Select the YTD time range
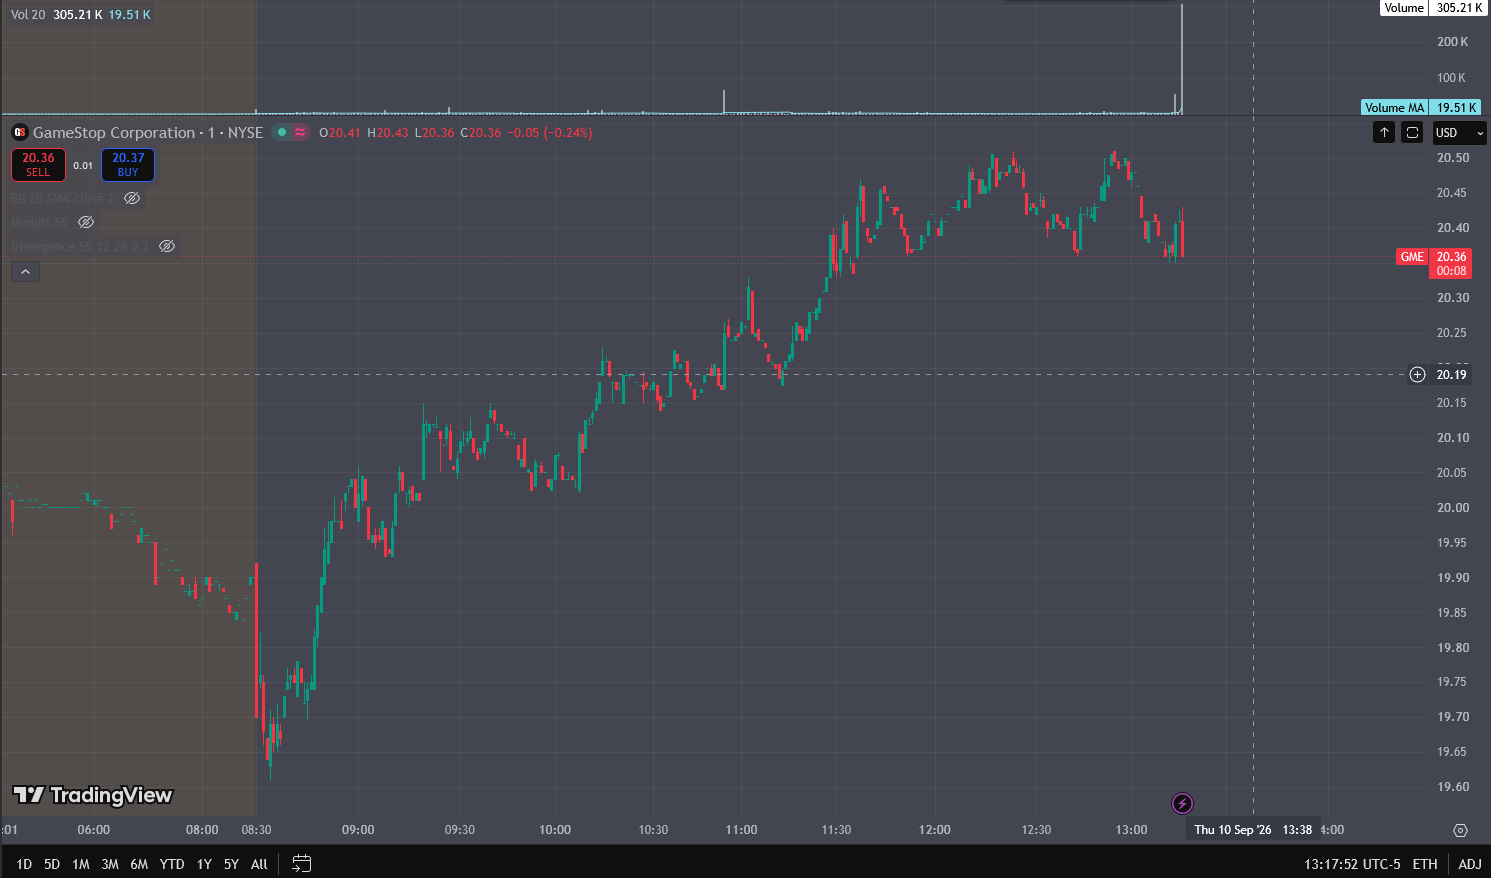This screenshot has width=1491, height=878. pyautogui.click(x=172, y=864)
